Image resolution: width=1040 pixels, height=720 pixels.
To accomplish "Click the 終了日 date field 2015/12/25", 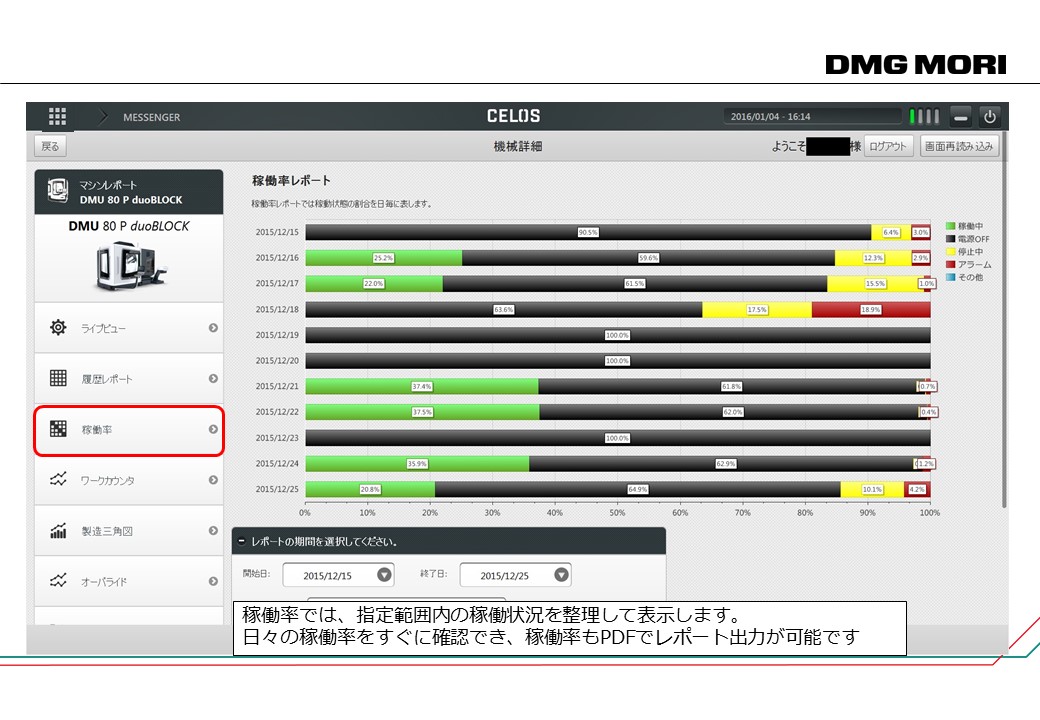I will 515,575.
